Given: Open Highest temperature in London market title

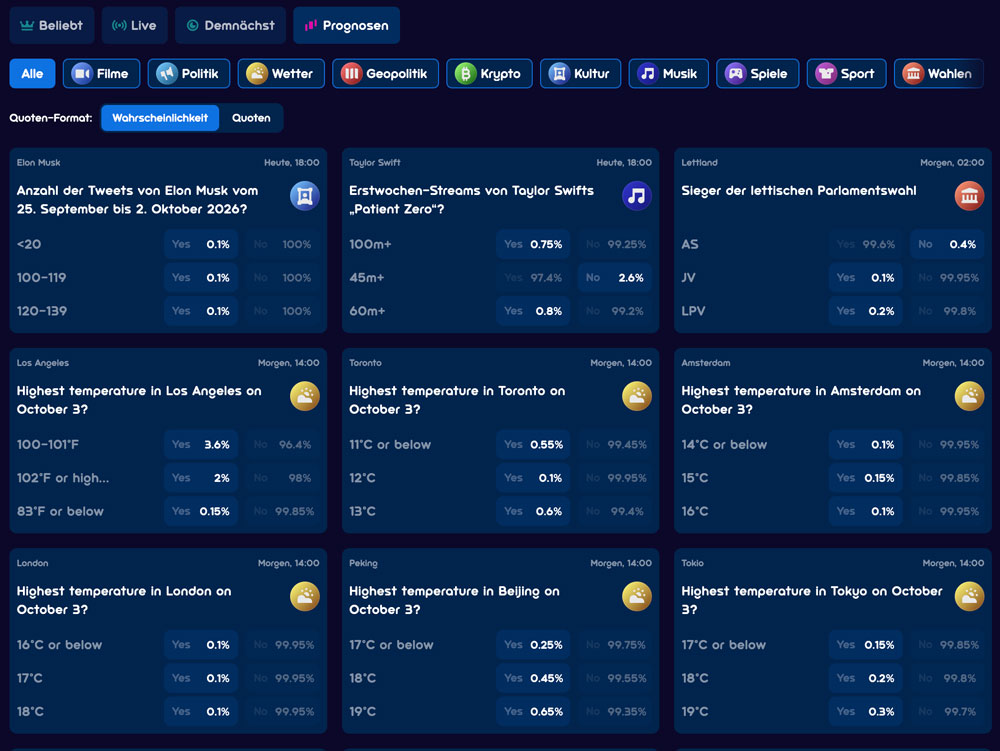Looking at the screenshot, I should pos(124,600).
